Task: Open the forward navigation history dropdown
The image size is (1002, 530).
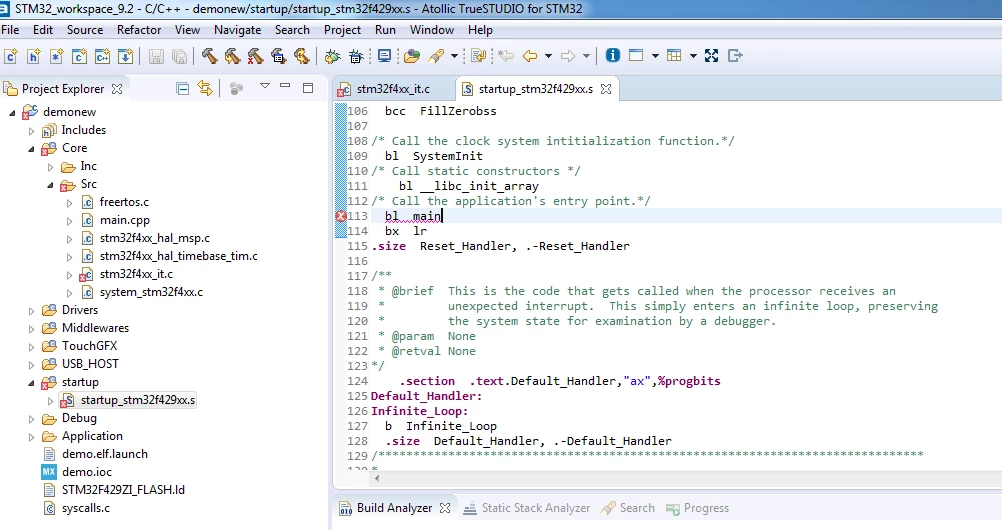Action: tap(586, 56)
